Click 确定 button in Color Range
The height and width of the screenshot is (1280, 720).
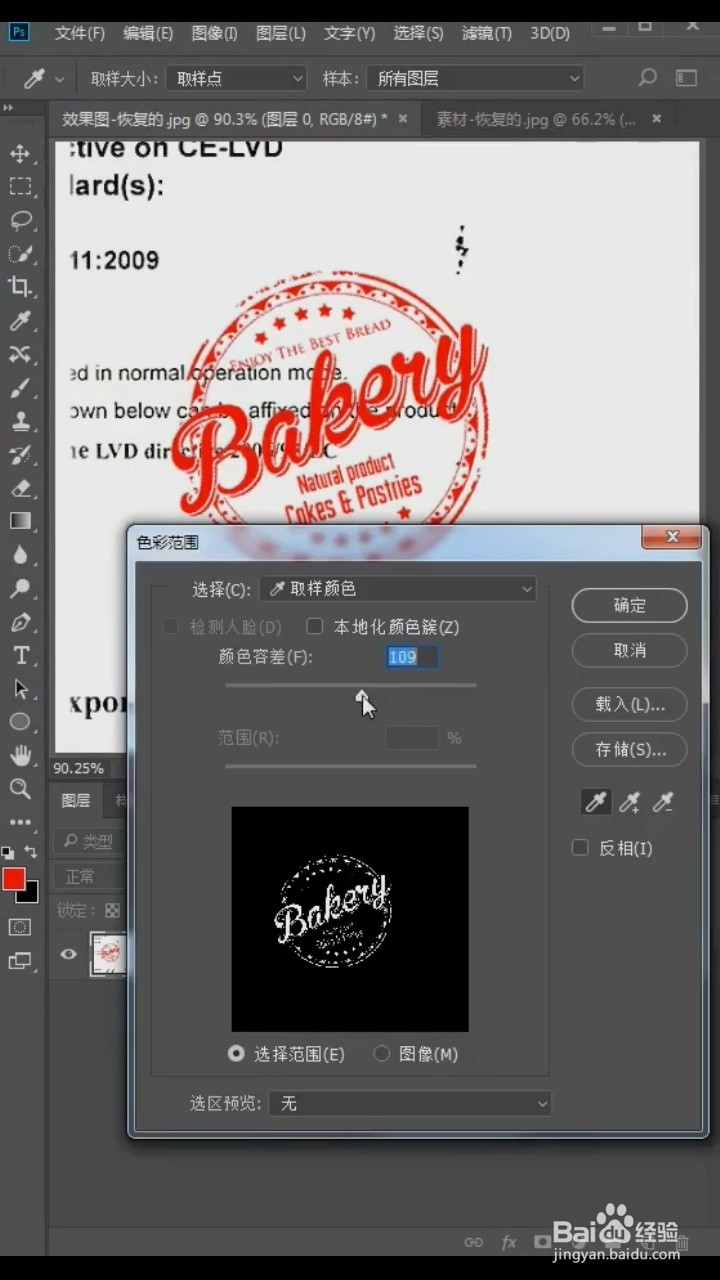coord(630,605)
